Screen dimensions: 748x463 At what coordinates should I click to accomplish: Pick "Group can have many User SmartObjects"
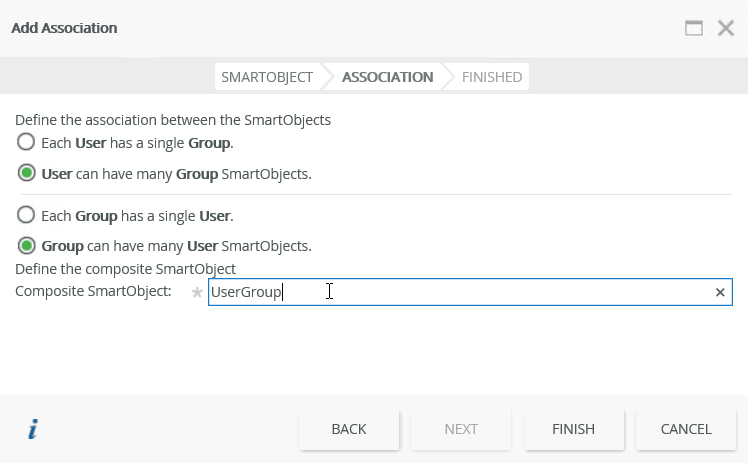pyautogui.click(x=26, y=245)
